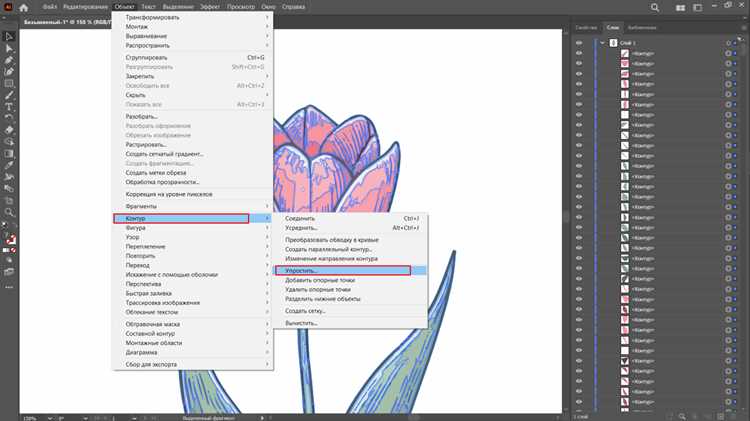Choose Упростить... in the Контур submenu
Image resolution: width=750 pixels, height=421 pixels.
(351, 271)
